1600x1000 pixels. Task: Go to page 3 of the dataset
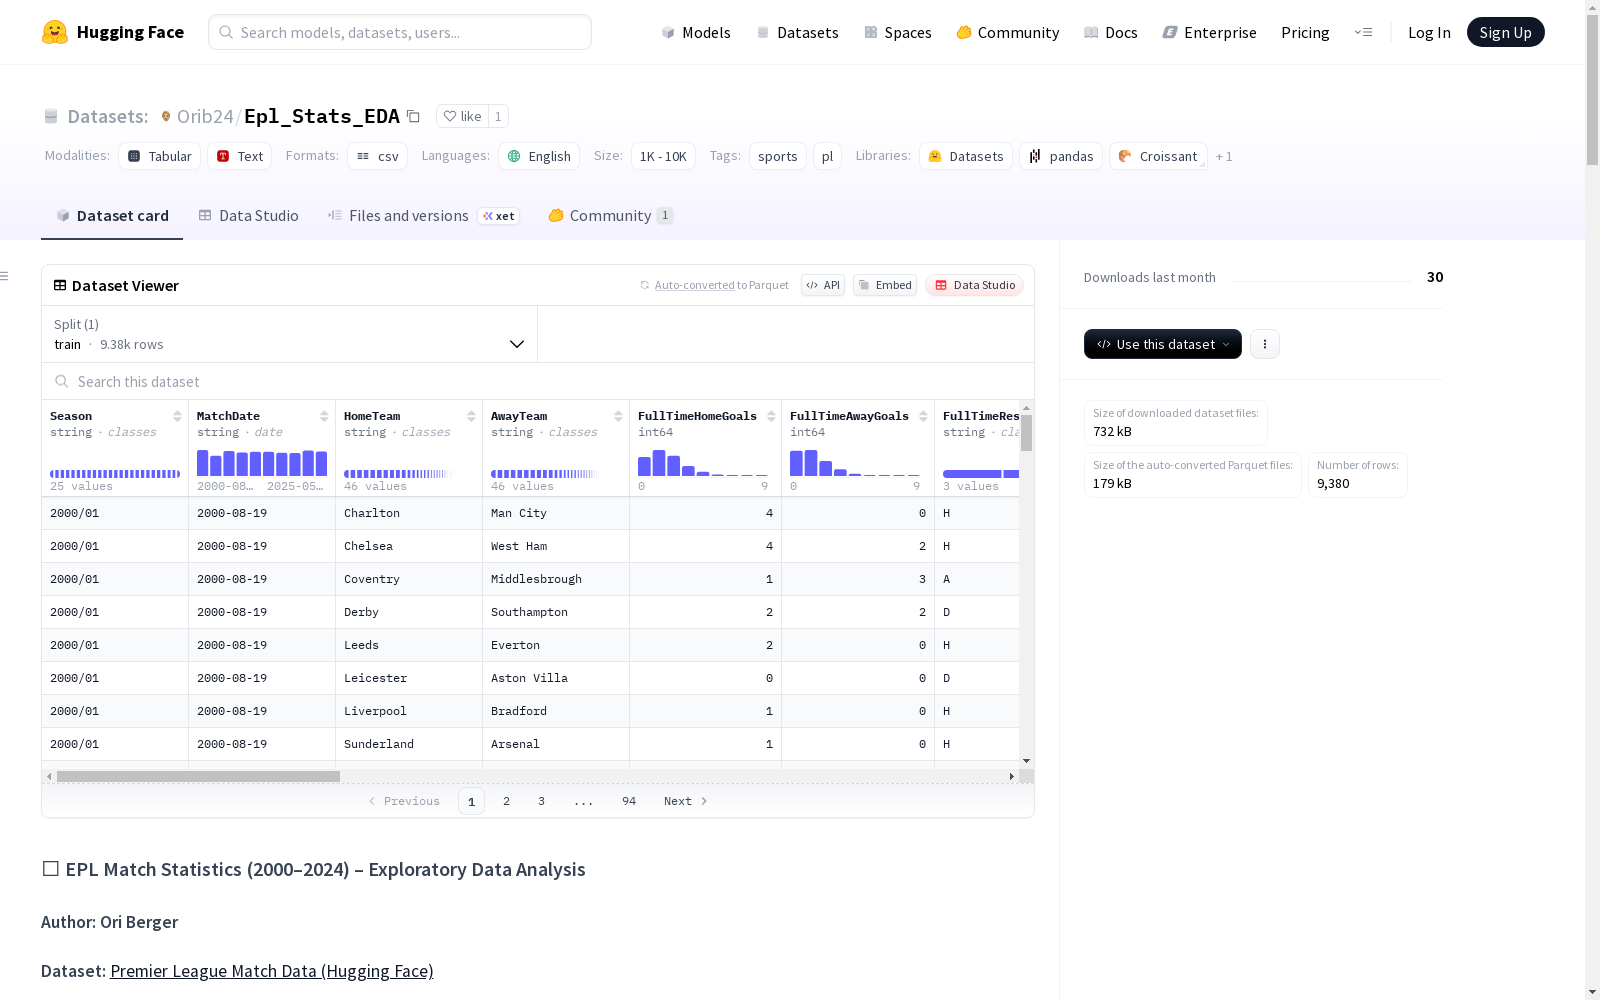click(542, 801)
